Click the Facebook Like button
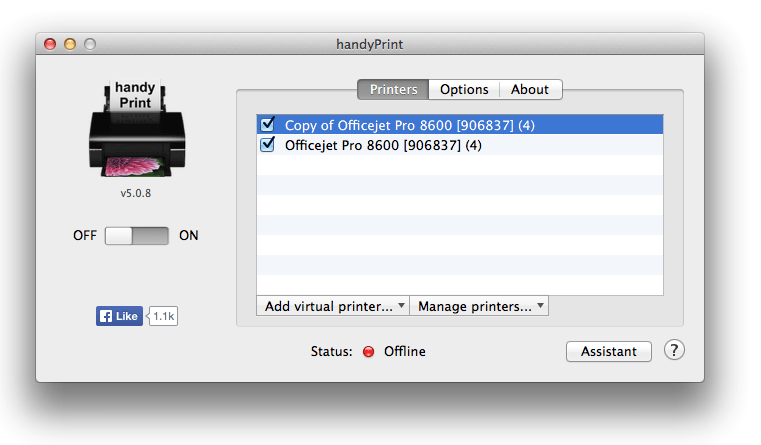The image size is (761, 445). pos(119,316)
